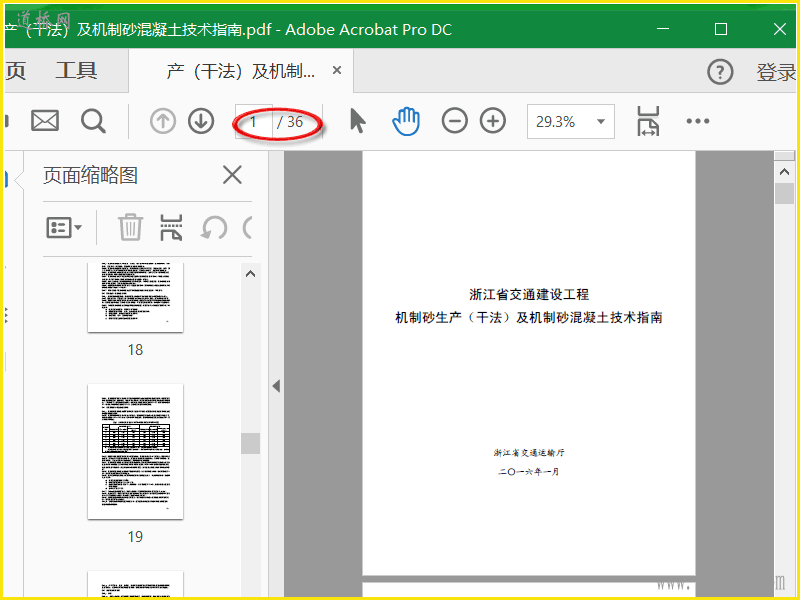
Task: Minimize the Acrobat window
Action: [x=663, y=29]
